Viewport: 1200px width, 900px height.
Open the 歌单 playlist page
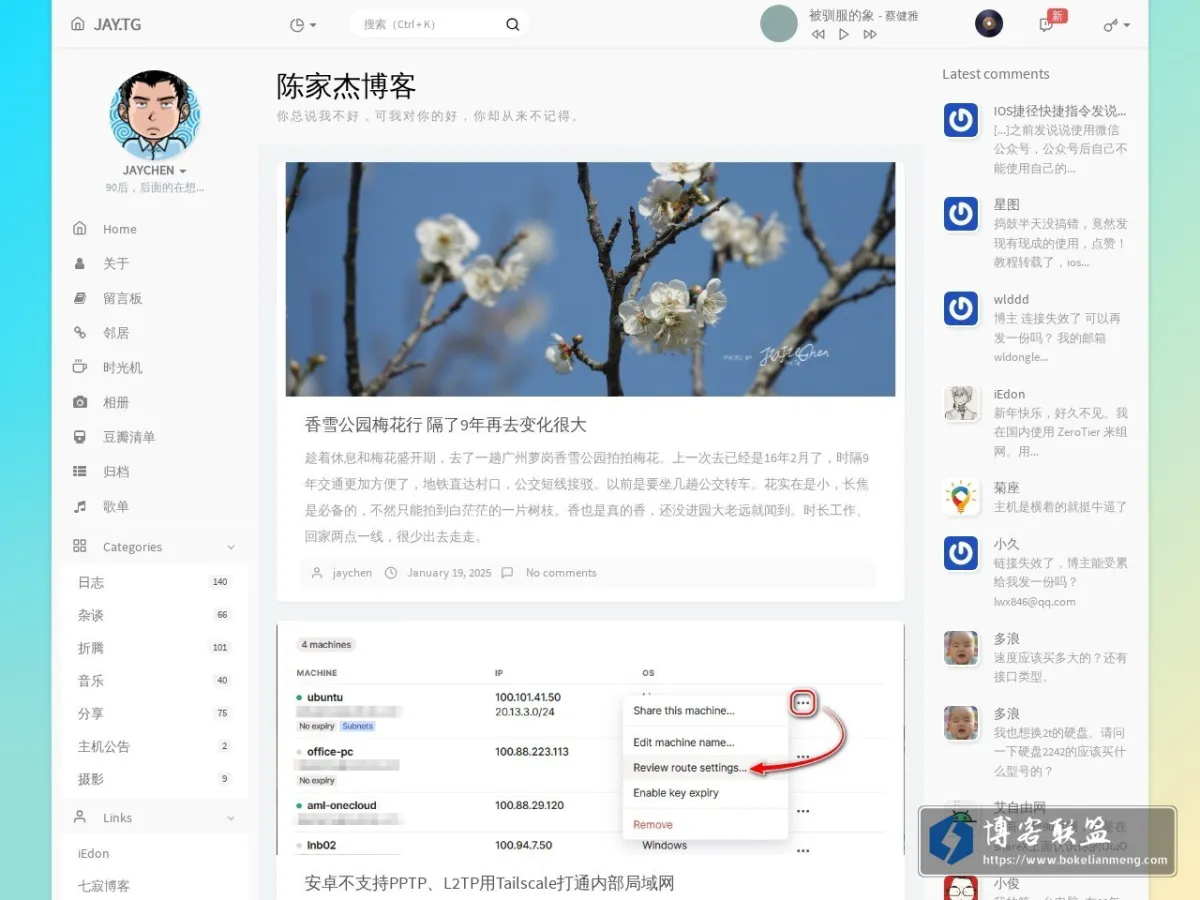coord(116,506)
